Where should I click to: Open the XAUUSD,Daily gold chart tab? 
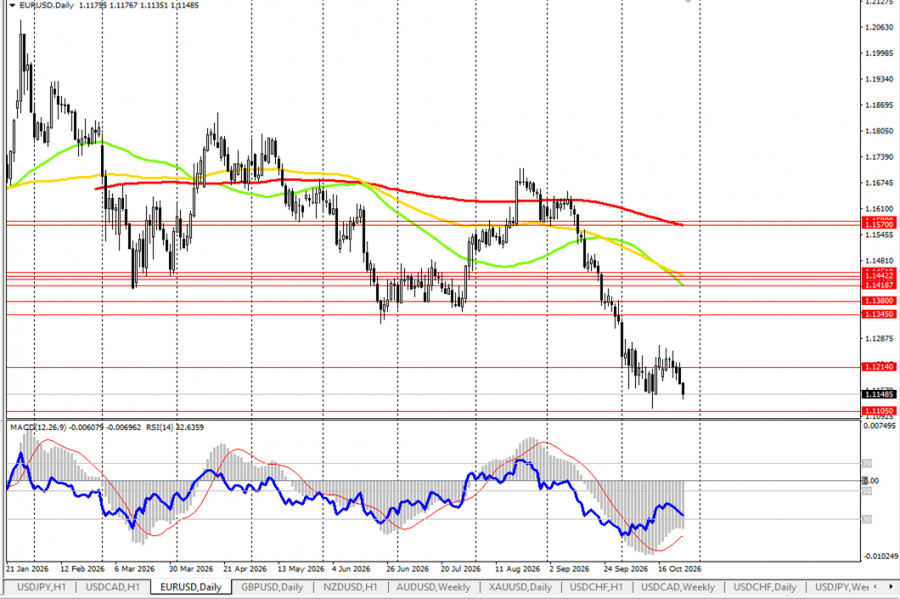(520, 587)
